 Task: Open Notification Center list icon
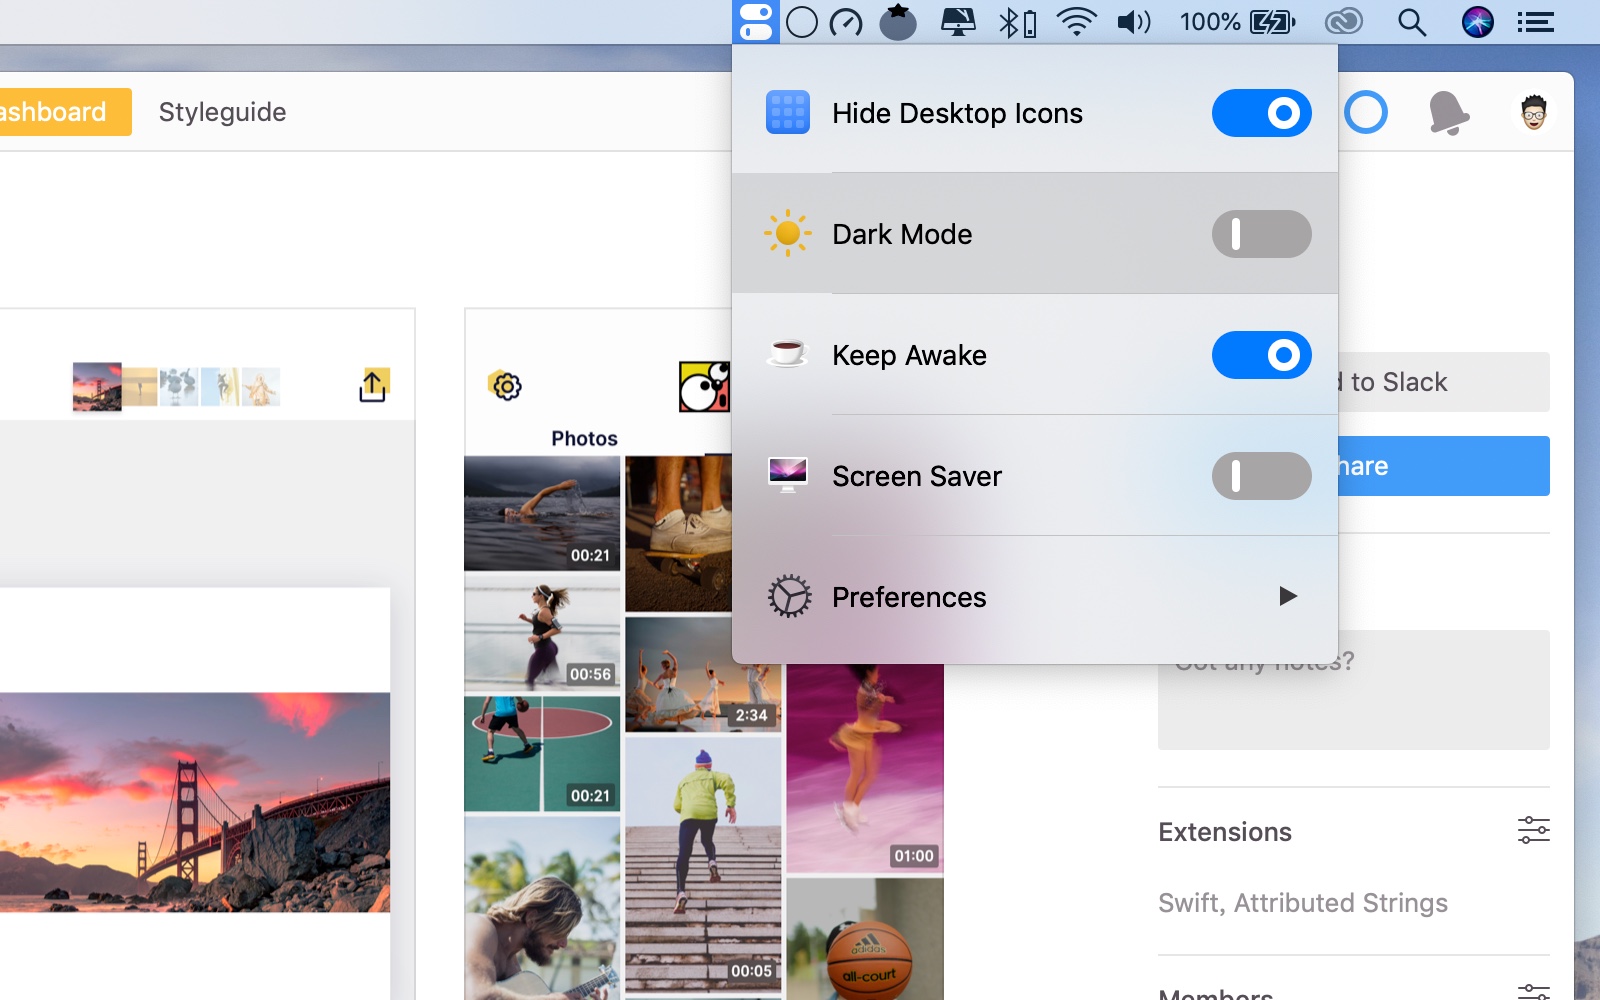pos(1535,22)
